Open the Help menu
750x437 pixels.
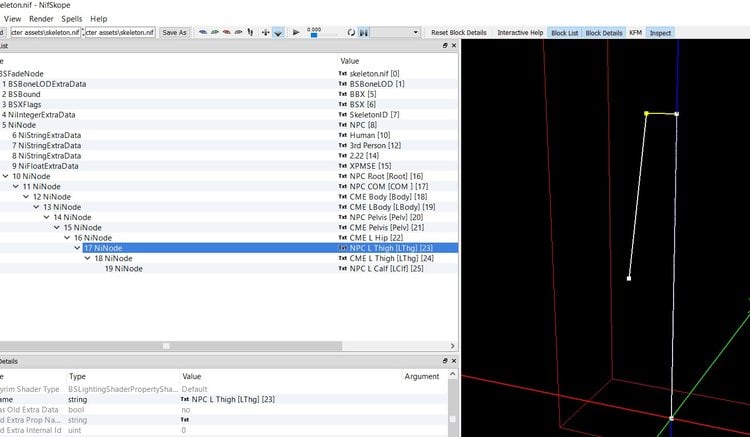pyautogui.click(x=99, y=19)
